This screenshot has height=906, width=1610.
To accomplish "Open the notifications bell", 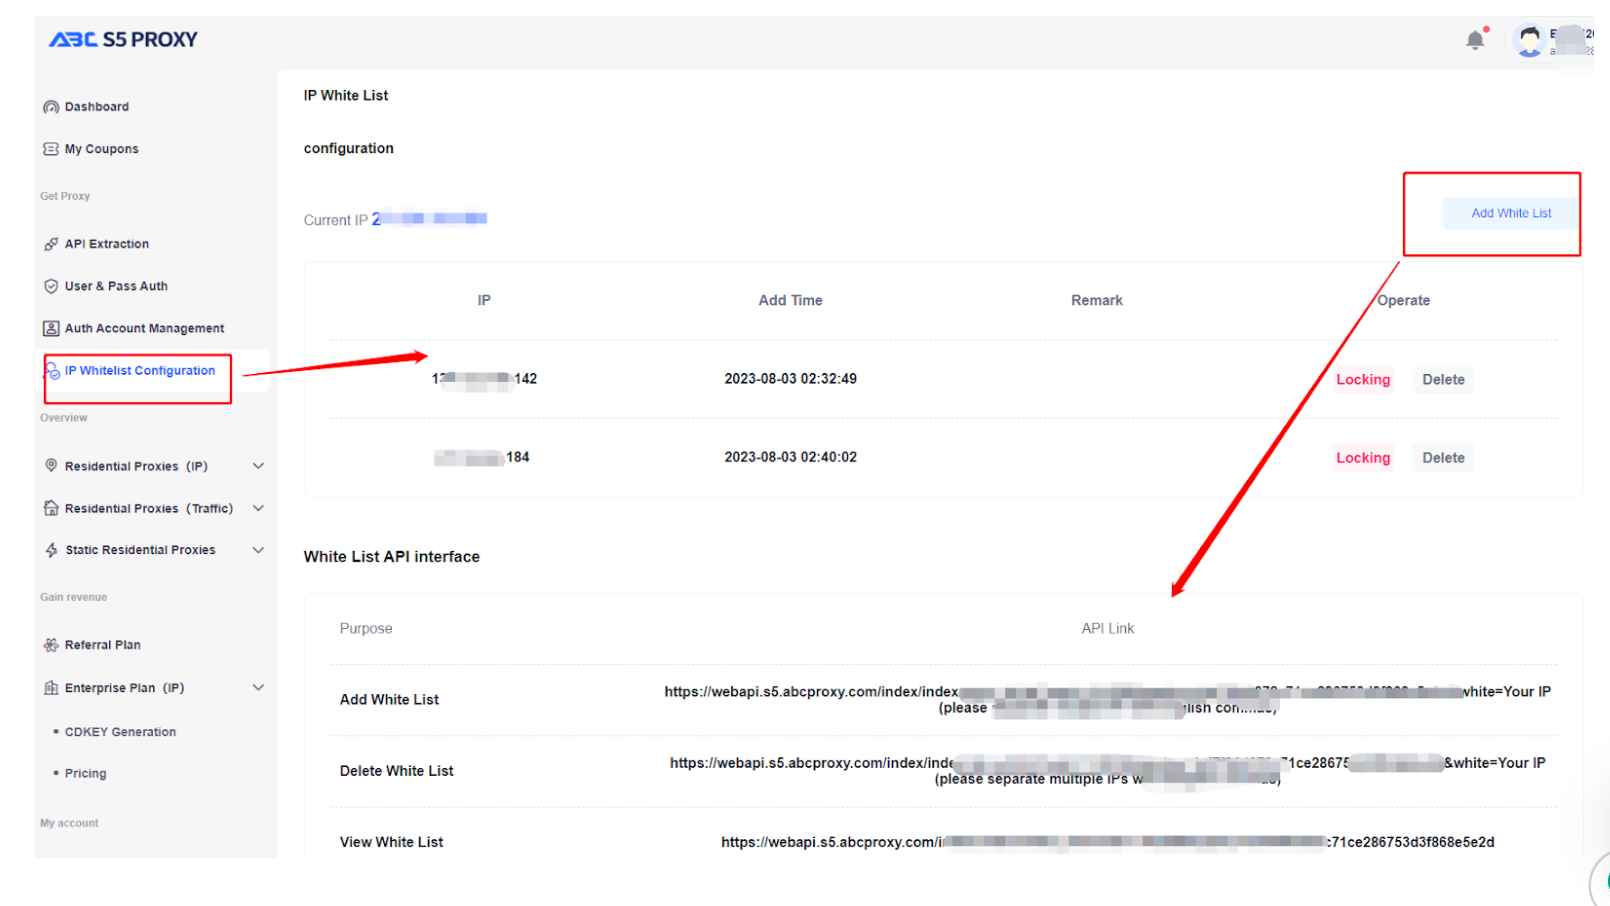I will click(x=1475, y=40).
